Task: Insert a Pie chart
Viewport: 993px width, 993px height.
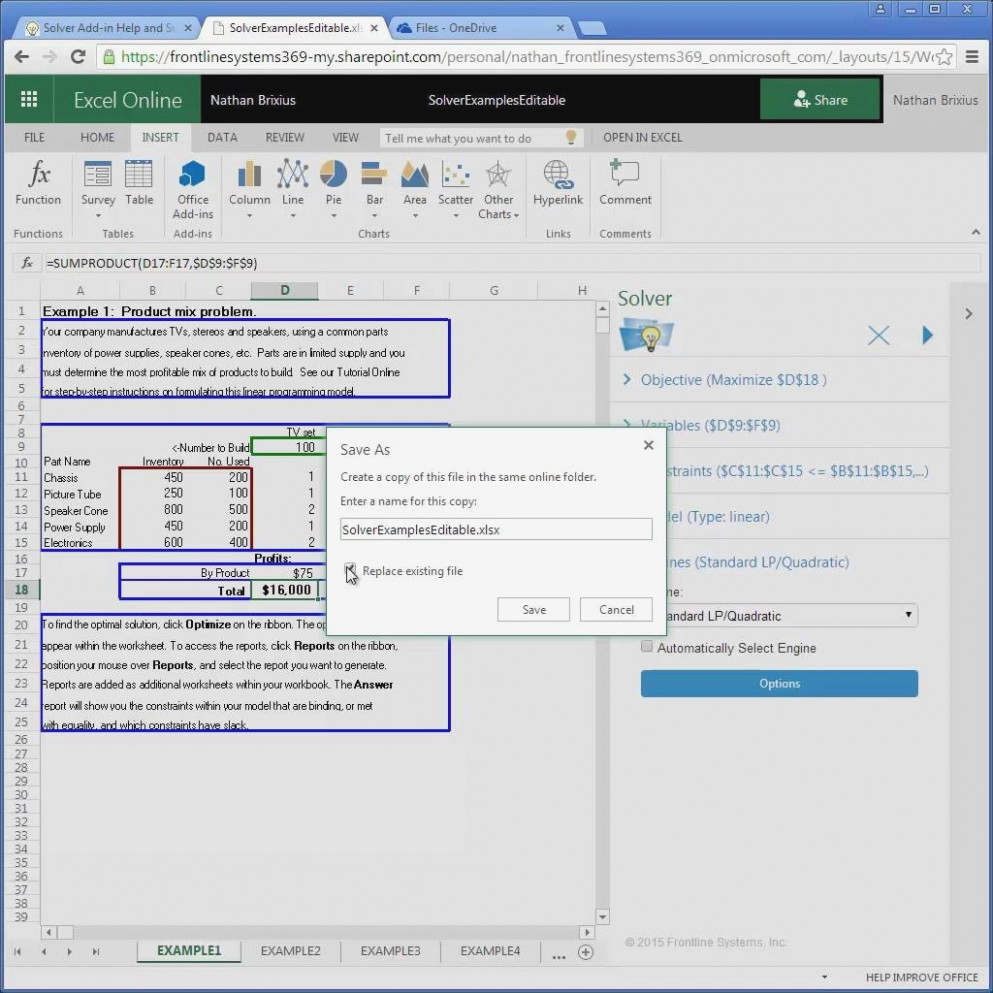Action: click(x=333, y=176)
